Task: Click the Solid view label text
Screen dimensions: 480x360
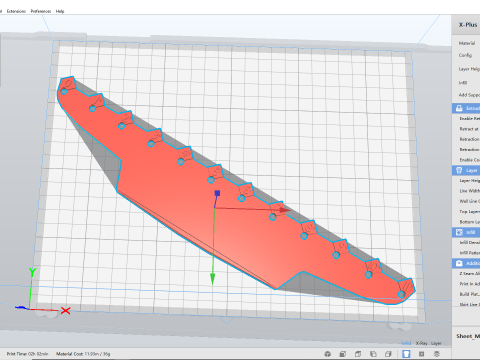Action: tap(406, 343)
